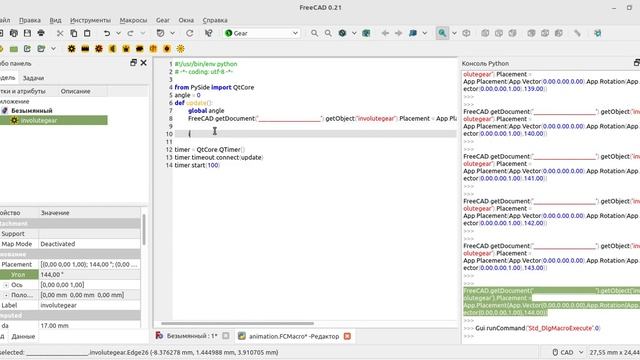640x360 pixels.
Task: Close the Безымянный : 1* document tab
Action: [226, 336]
